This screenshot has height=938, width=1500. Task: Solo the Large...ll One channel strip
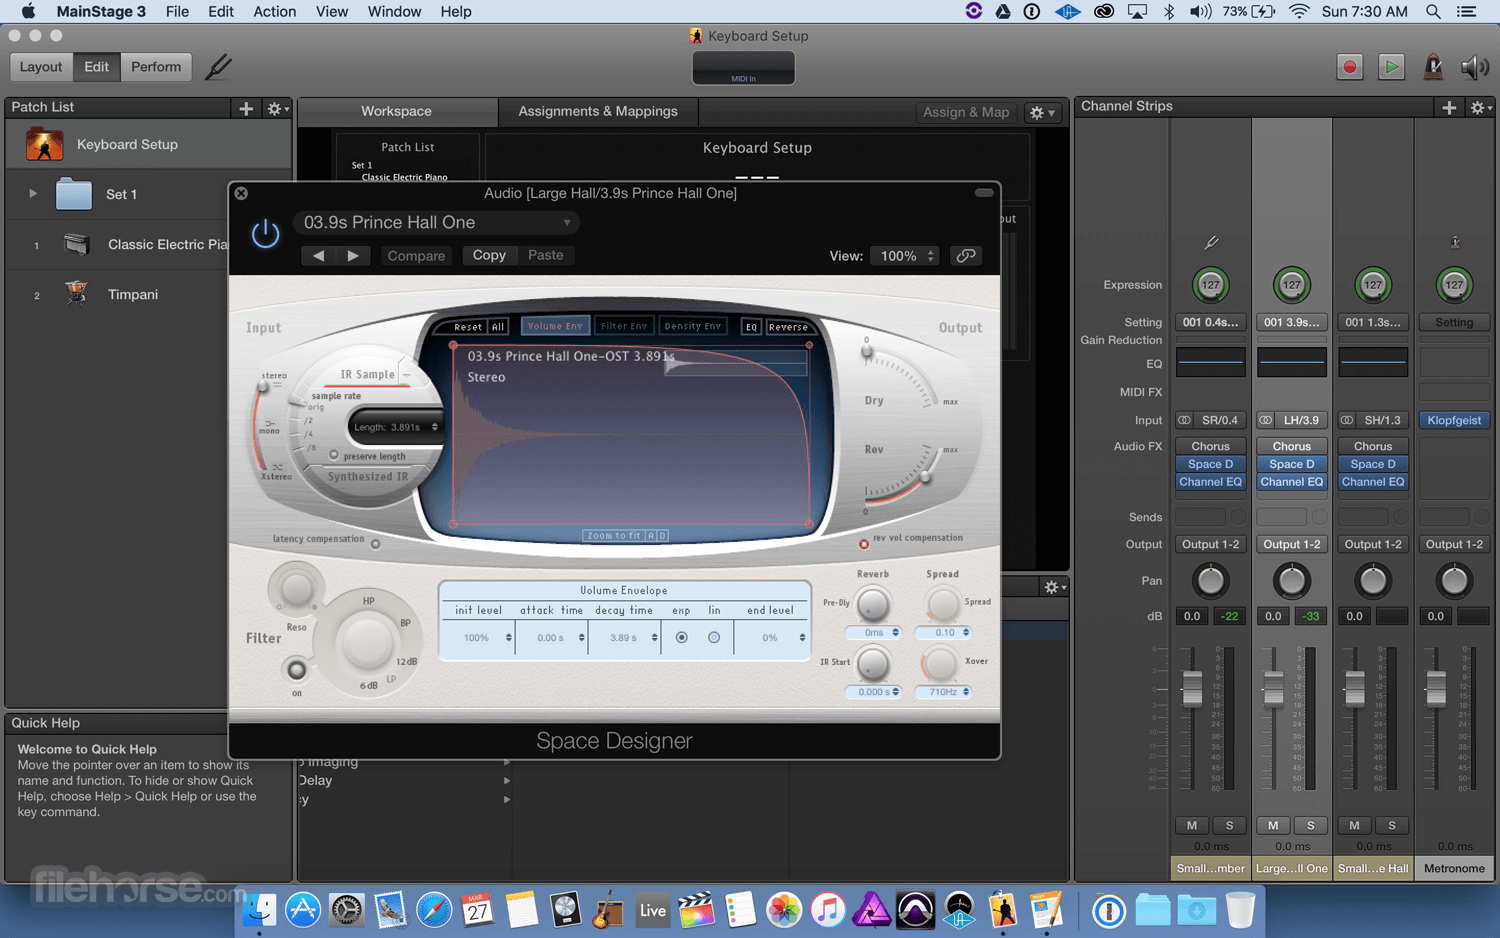pos(1310,826)
